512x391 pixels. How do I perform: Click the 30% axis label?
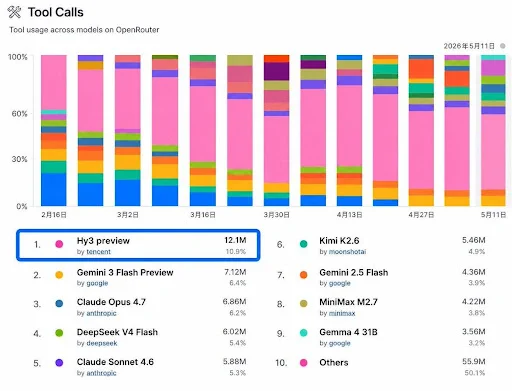tap(19, 159)
